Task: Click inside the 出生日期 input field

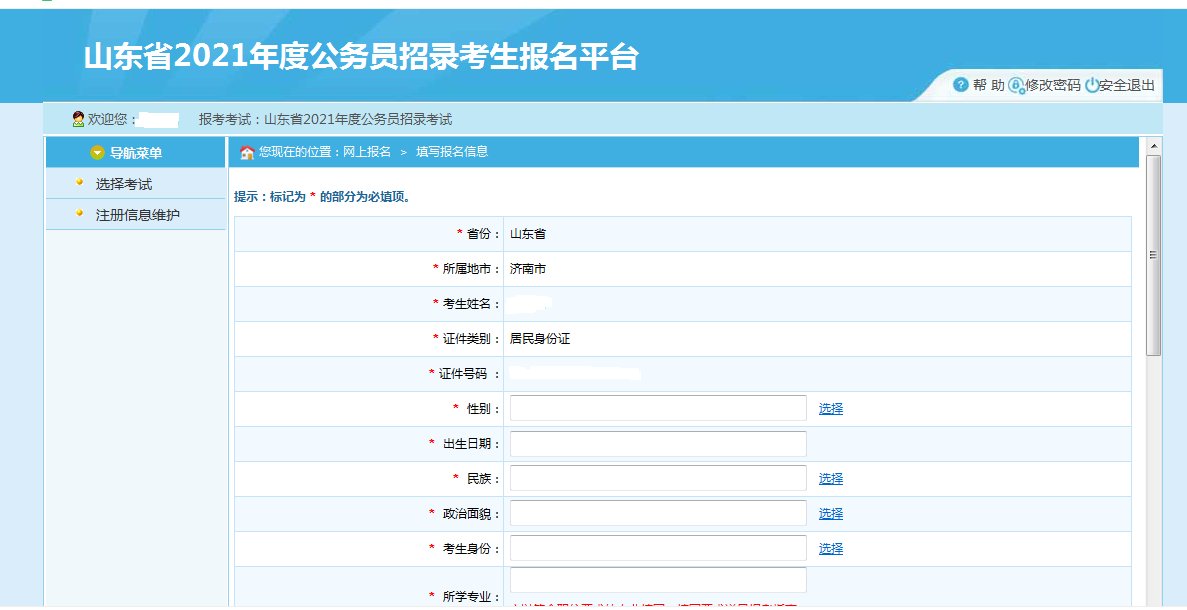Action: click(x=657, y=443)
